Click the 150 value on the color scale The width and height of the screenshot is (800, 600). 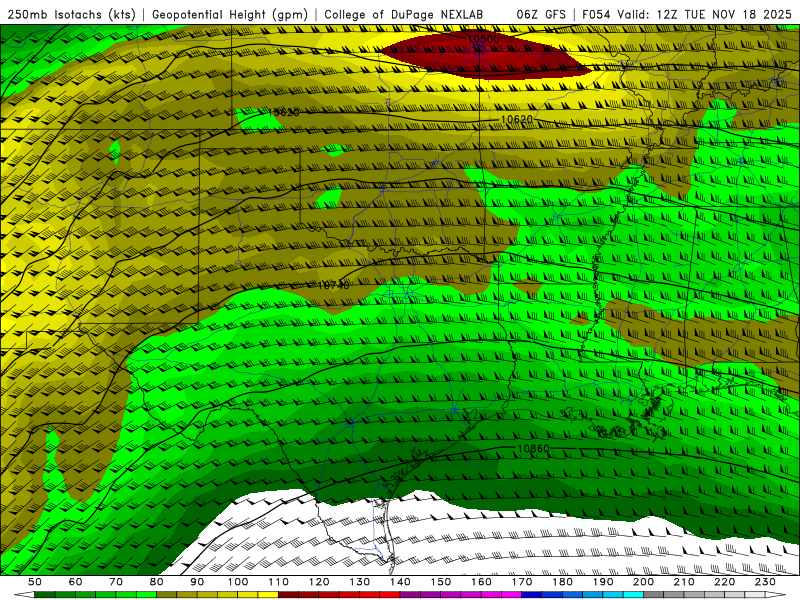click(x=441, y=582)
